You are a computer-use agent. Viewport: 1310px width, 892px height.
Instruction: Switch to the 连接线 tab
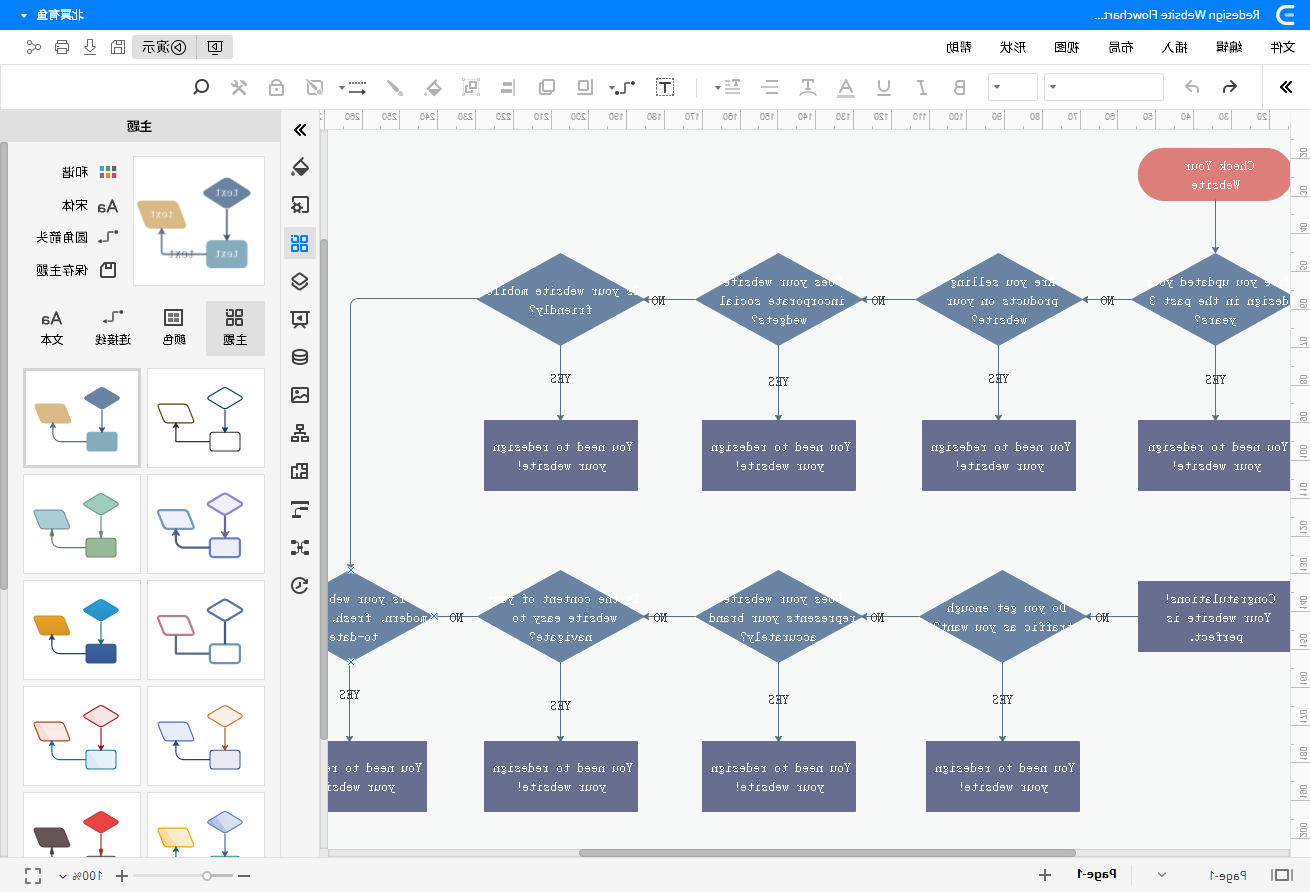click(112, 328)
